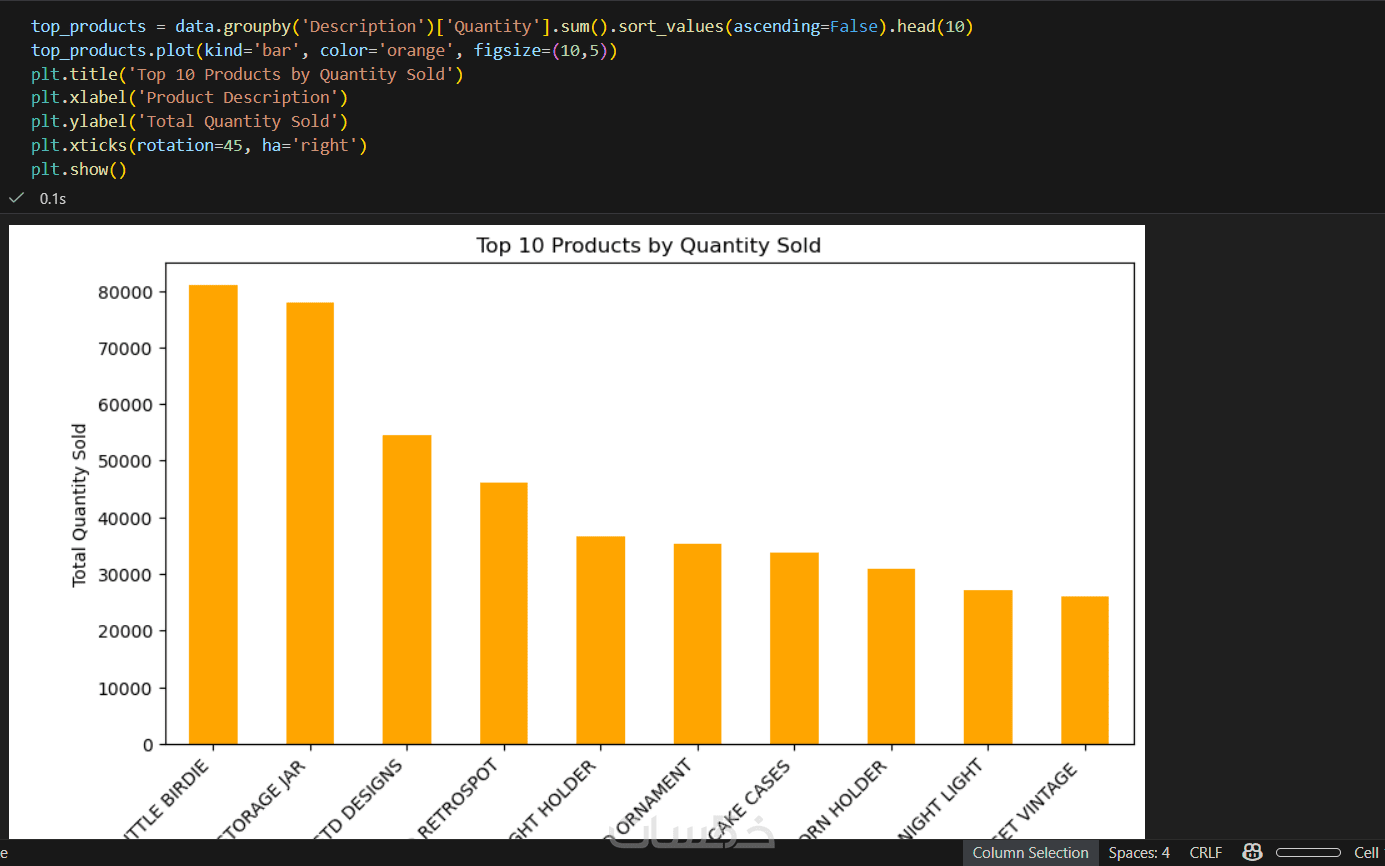1385x866 pixels.
Task: Open the Spaces: 4 indentation picker
Action: coord(1139,852)
